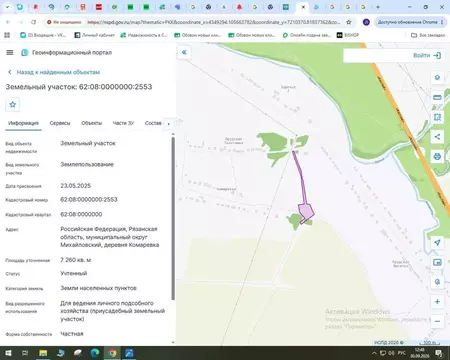Open the 'Все закладки' folder

click(428, 35)
